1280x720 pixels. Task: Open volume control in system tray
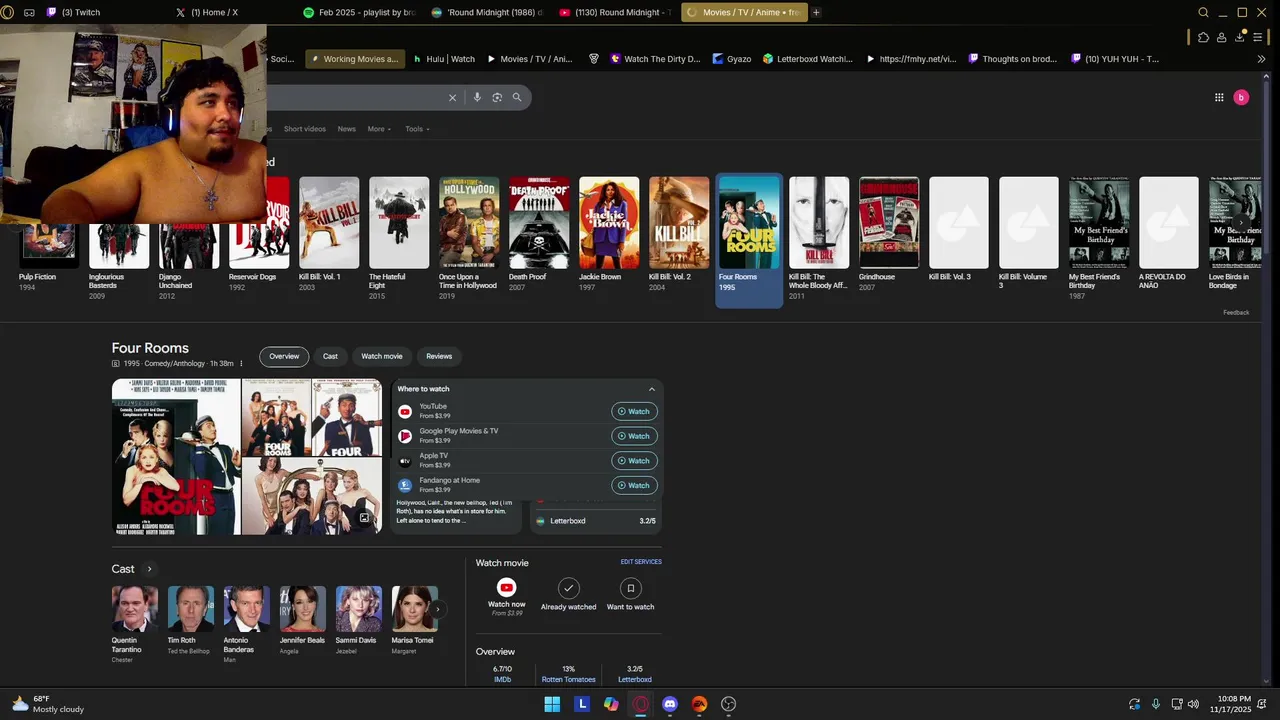click(x=1193, y=704)
